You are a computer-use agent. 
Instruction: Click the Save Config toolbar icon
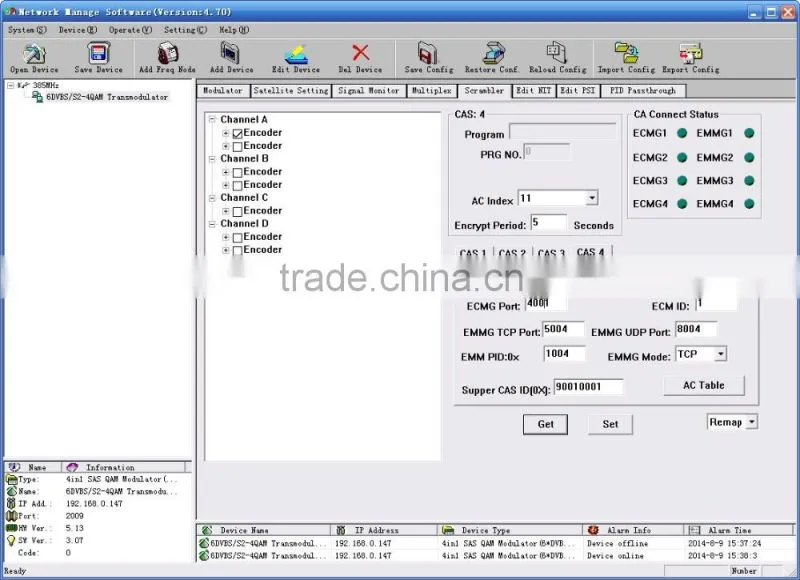[429, 58]
